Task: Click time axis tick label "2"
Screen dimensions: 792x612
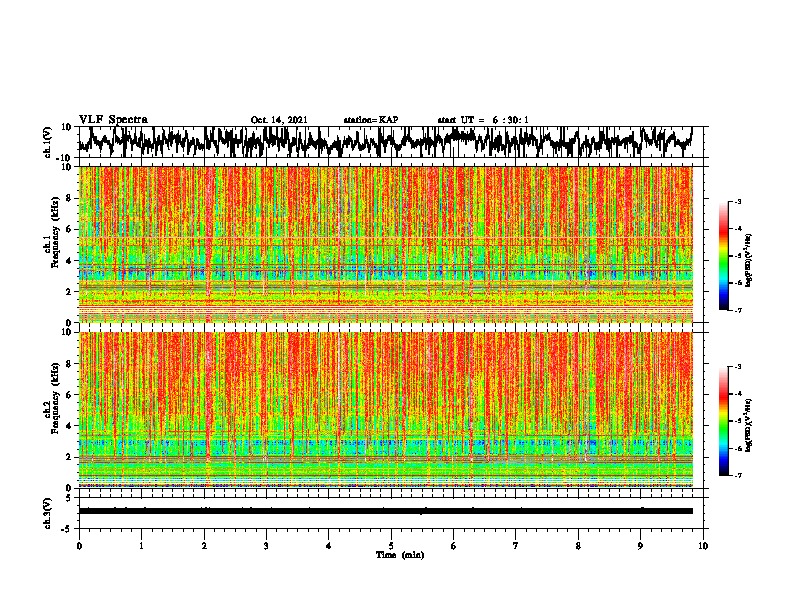Action: 204,546
